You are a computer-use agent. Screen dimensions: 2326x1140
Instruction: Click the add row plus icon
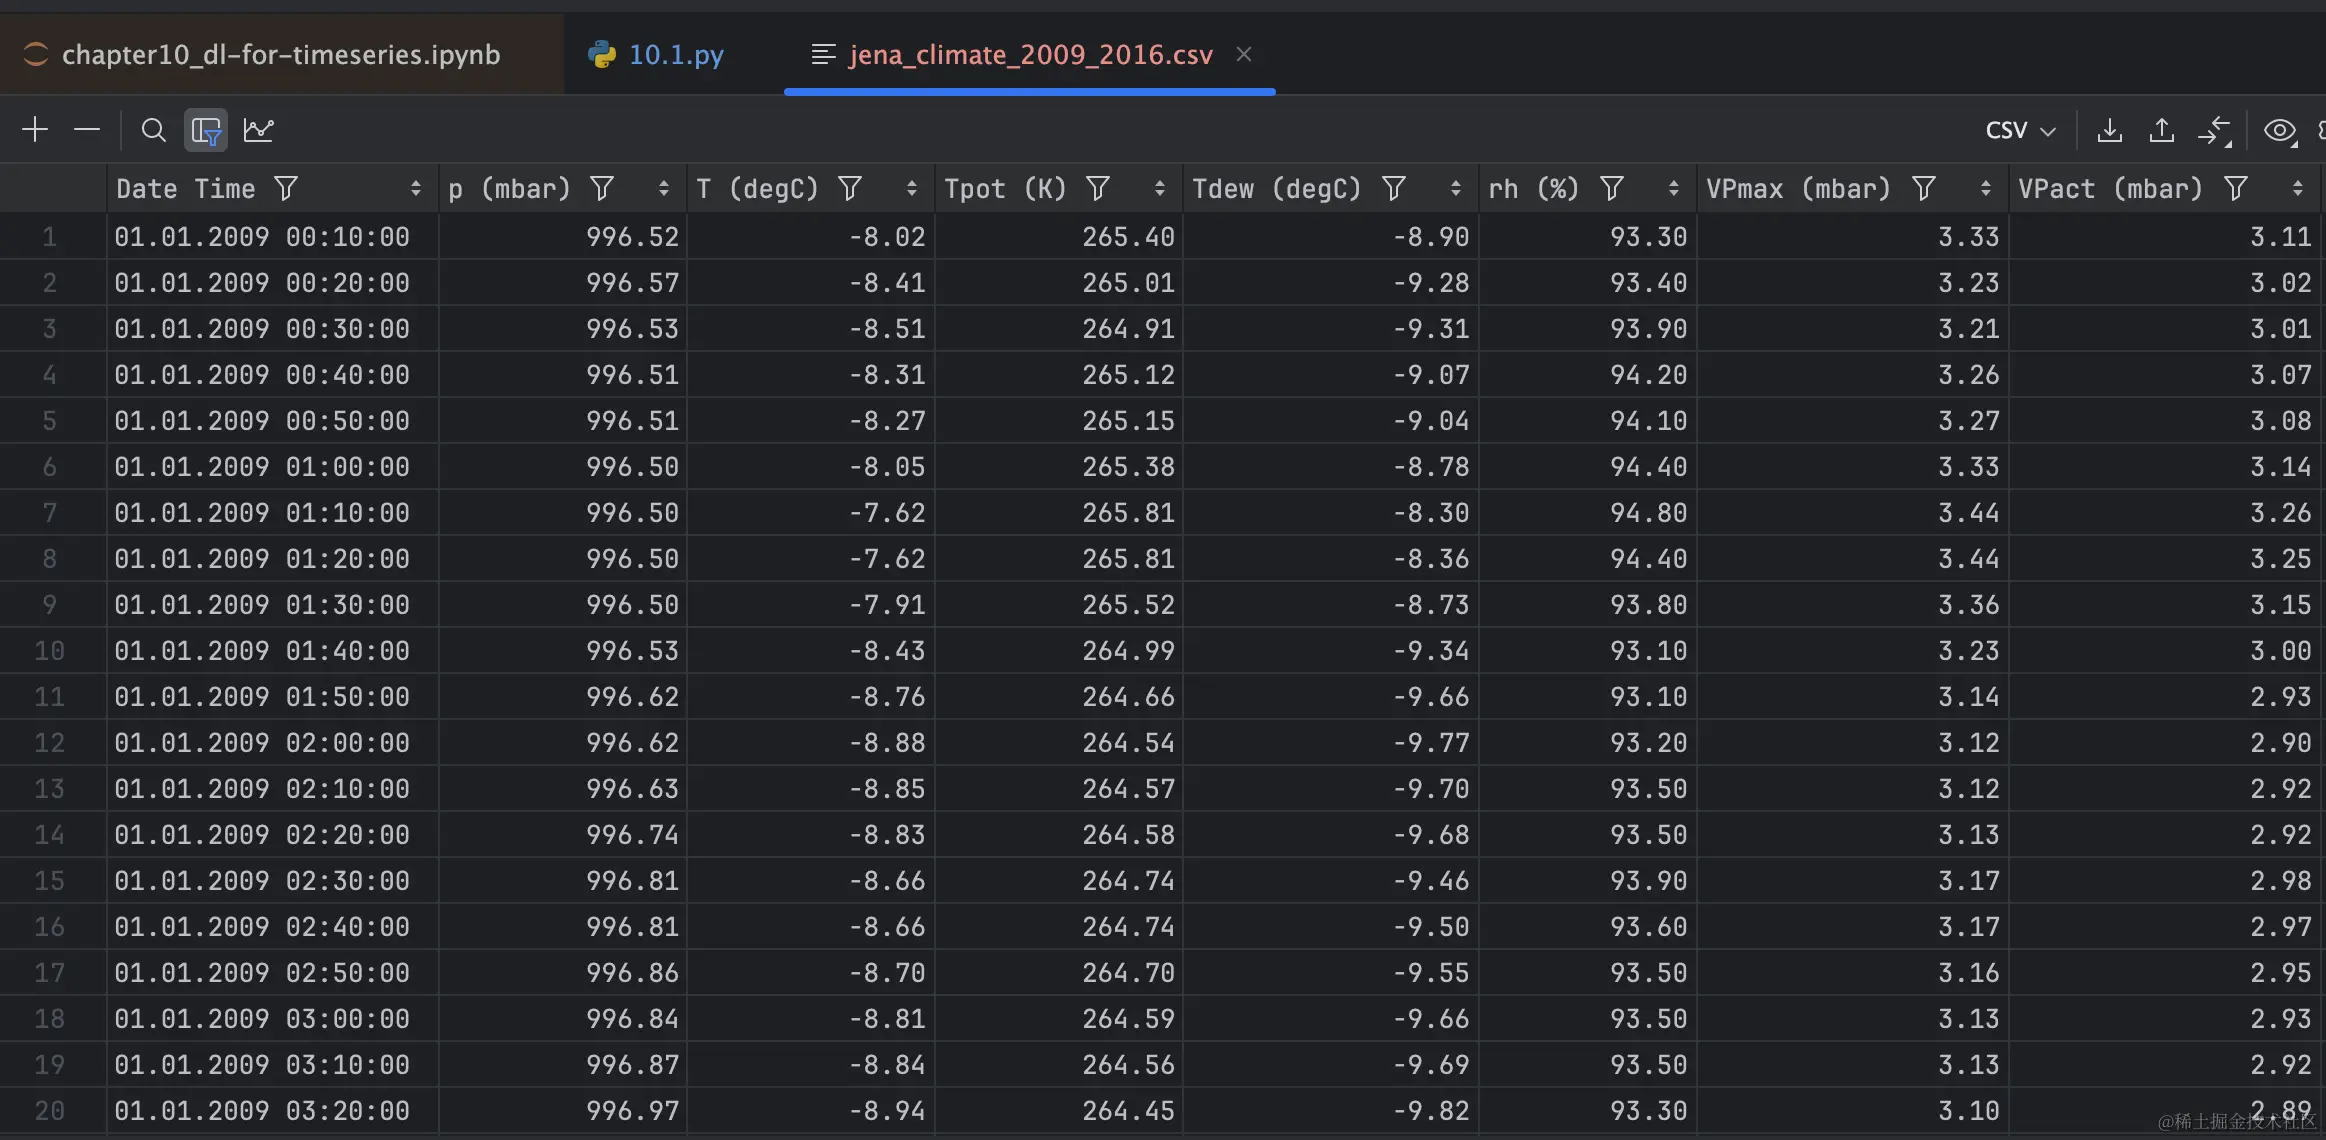35,130
